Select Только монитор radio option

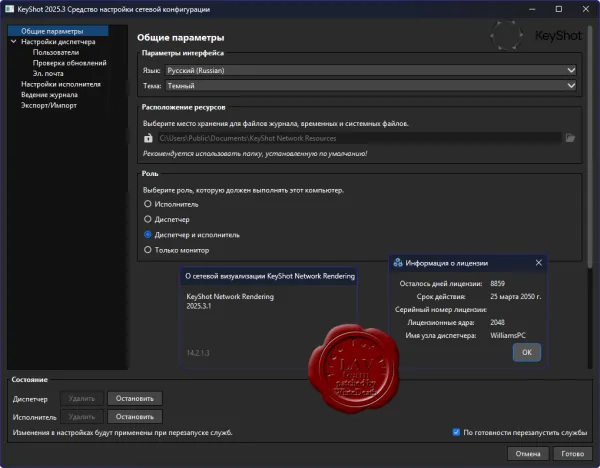click(x=148, y=250)
